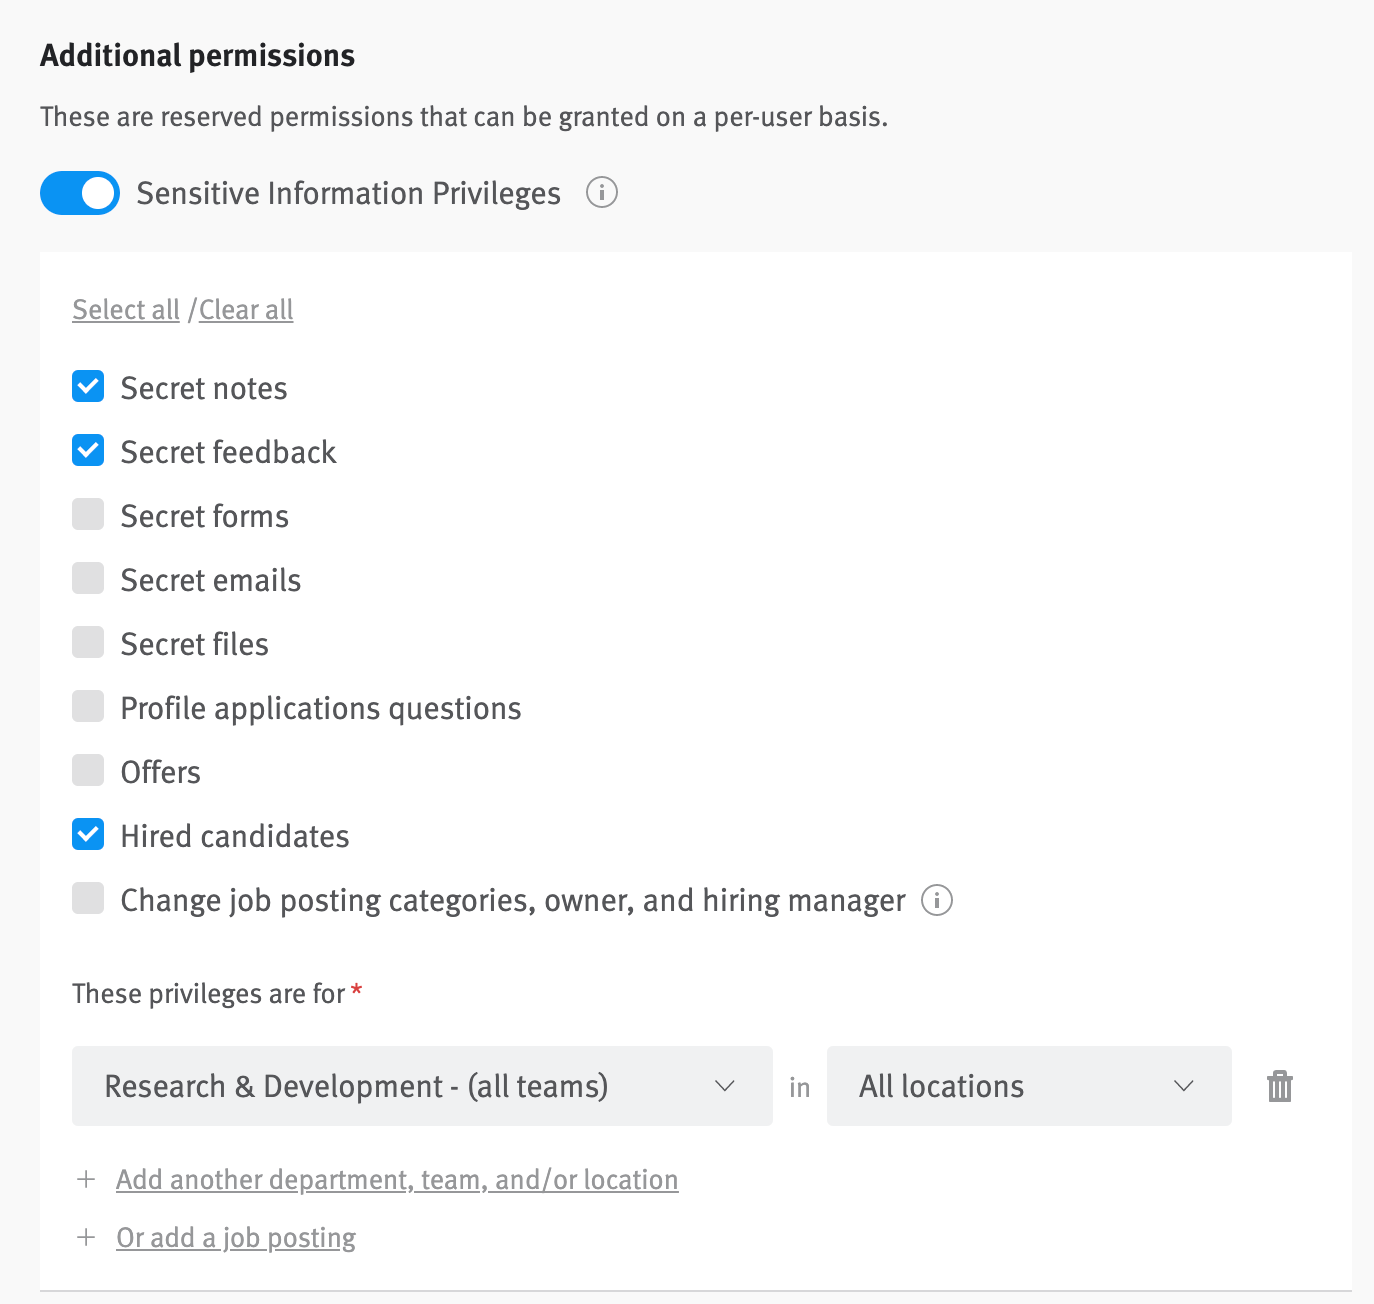The height and width of the screenshot is (1304, 1374).
Task: Enable the Secret forms permission
Action: (88, 515)
